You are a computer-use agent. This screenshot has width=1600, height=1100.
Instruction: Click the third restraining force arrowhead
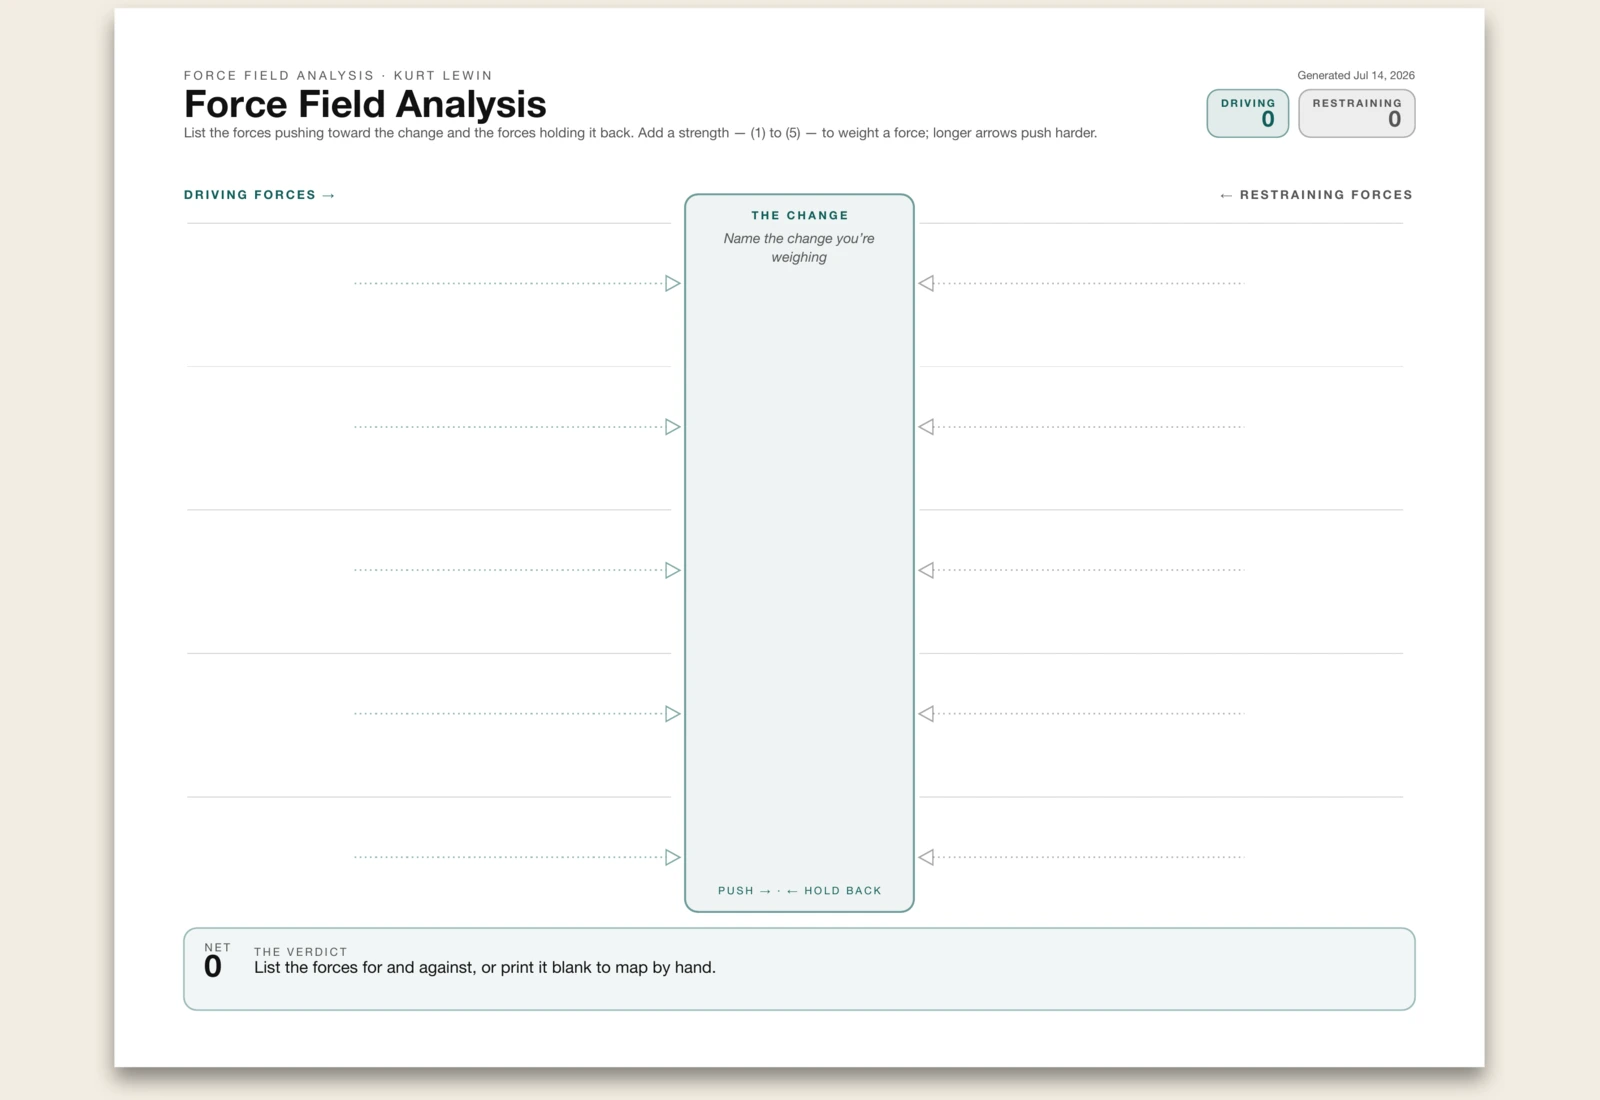(926, 570)
